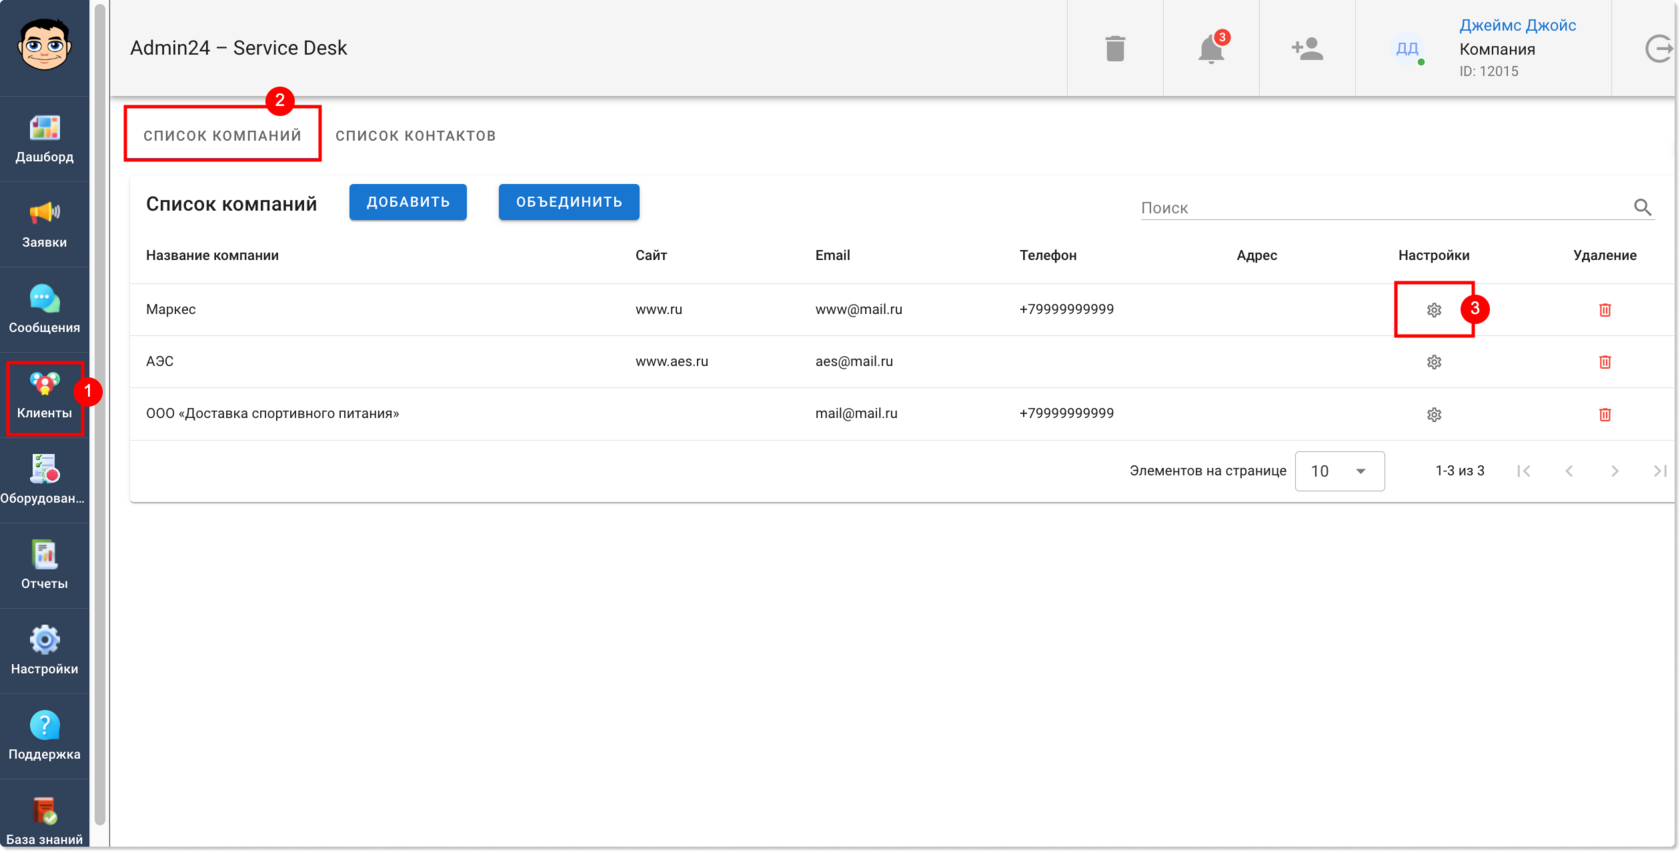The image size is (1680, 852).
Task: Click Маркес phone +79999999999
Action: pyautogui.click(x=1067, y=309)
